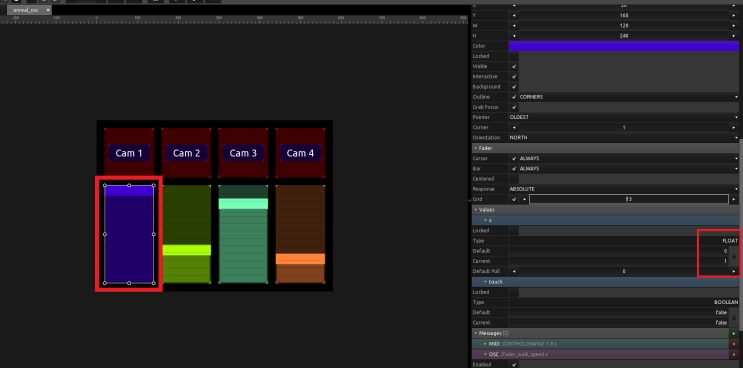Viewport: 743px width, 368px height.
Task: Enable the Centered checkbox
Action: [514, 179]
